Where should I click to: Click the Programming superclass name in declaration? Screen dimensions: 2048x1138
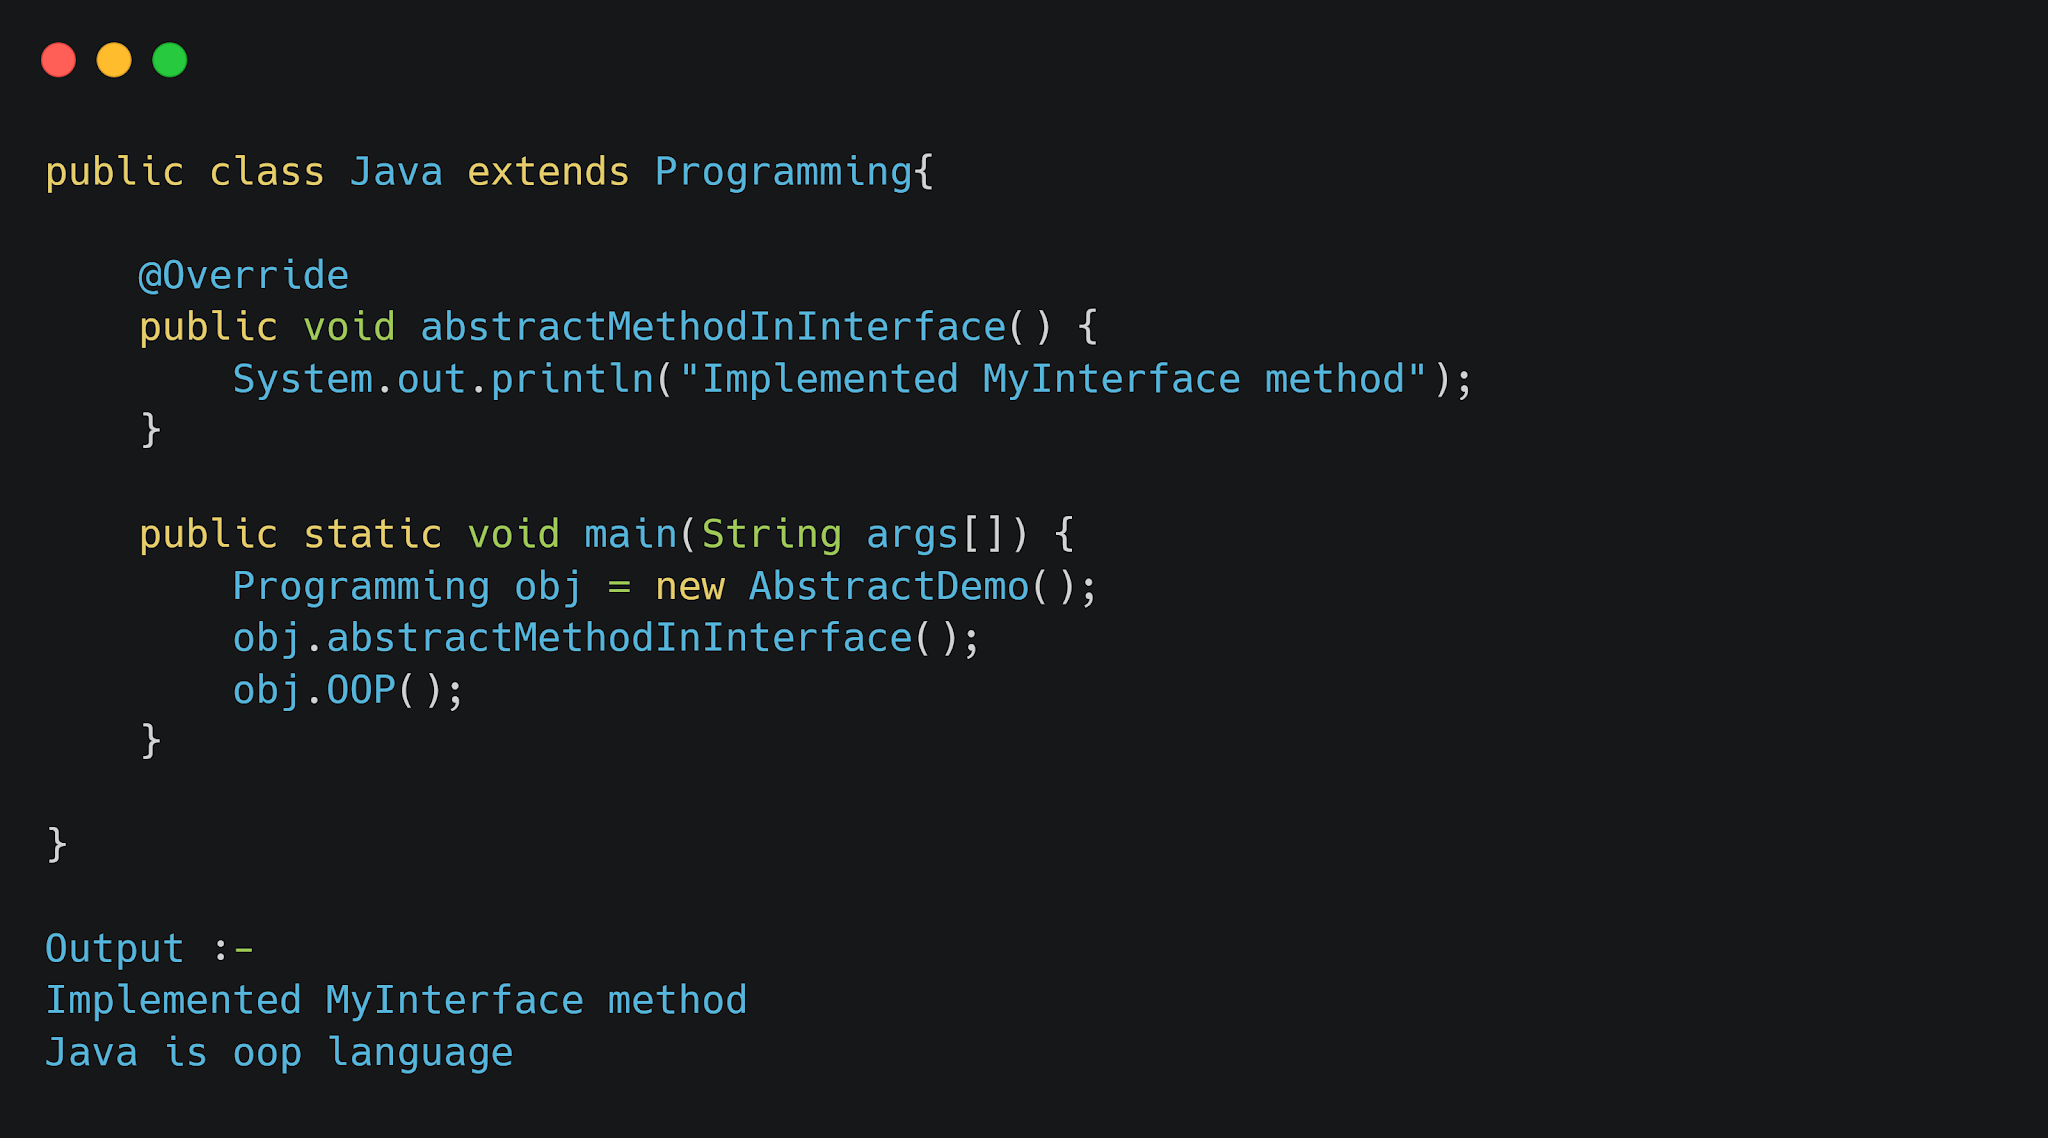783,172
